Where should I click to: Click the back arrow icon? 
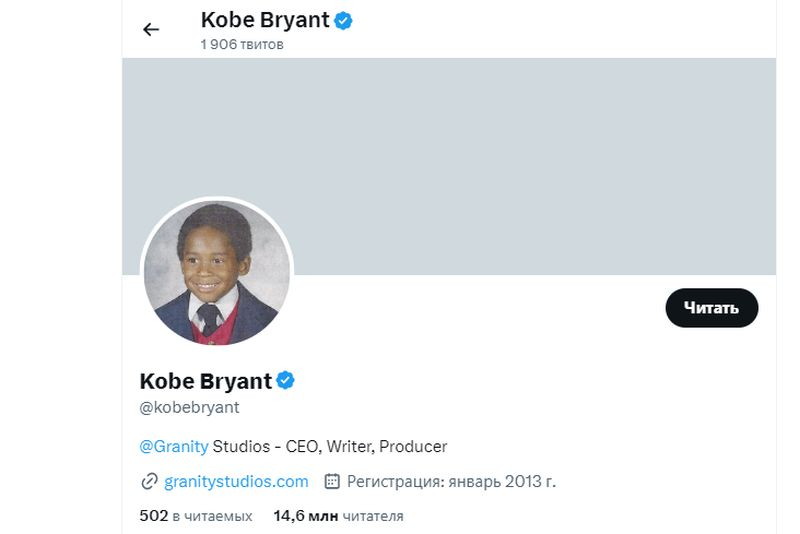[x=151, y=29]
